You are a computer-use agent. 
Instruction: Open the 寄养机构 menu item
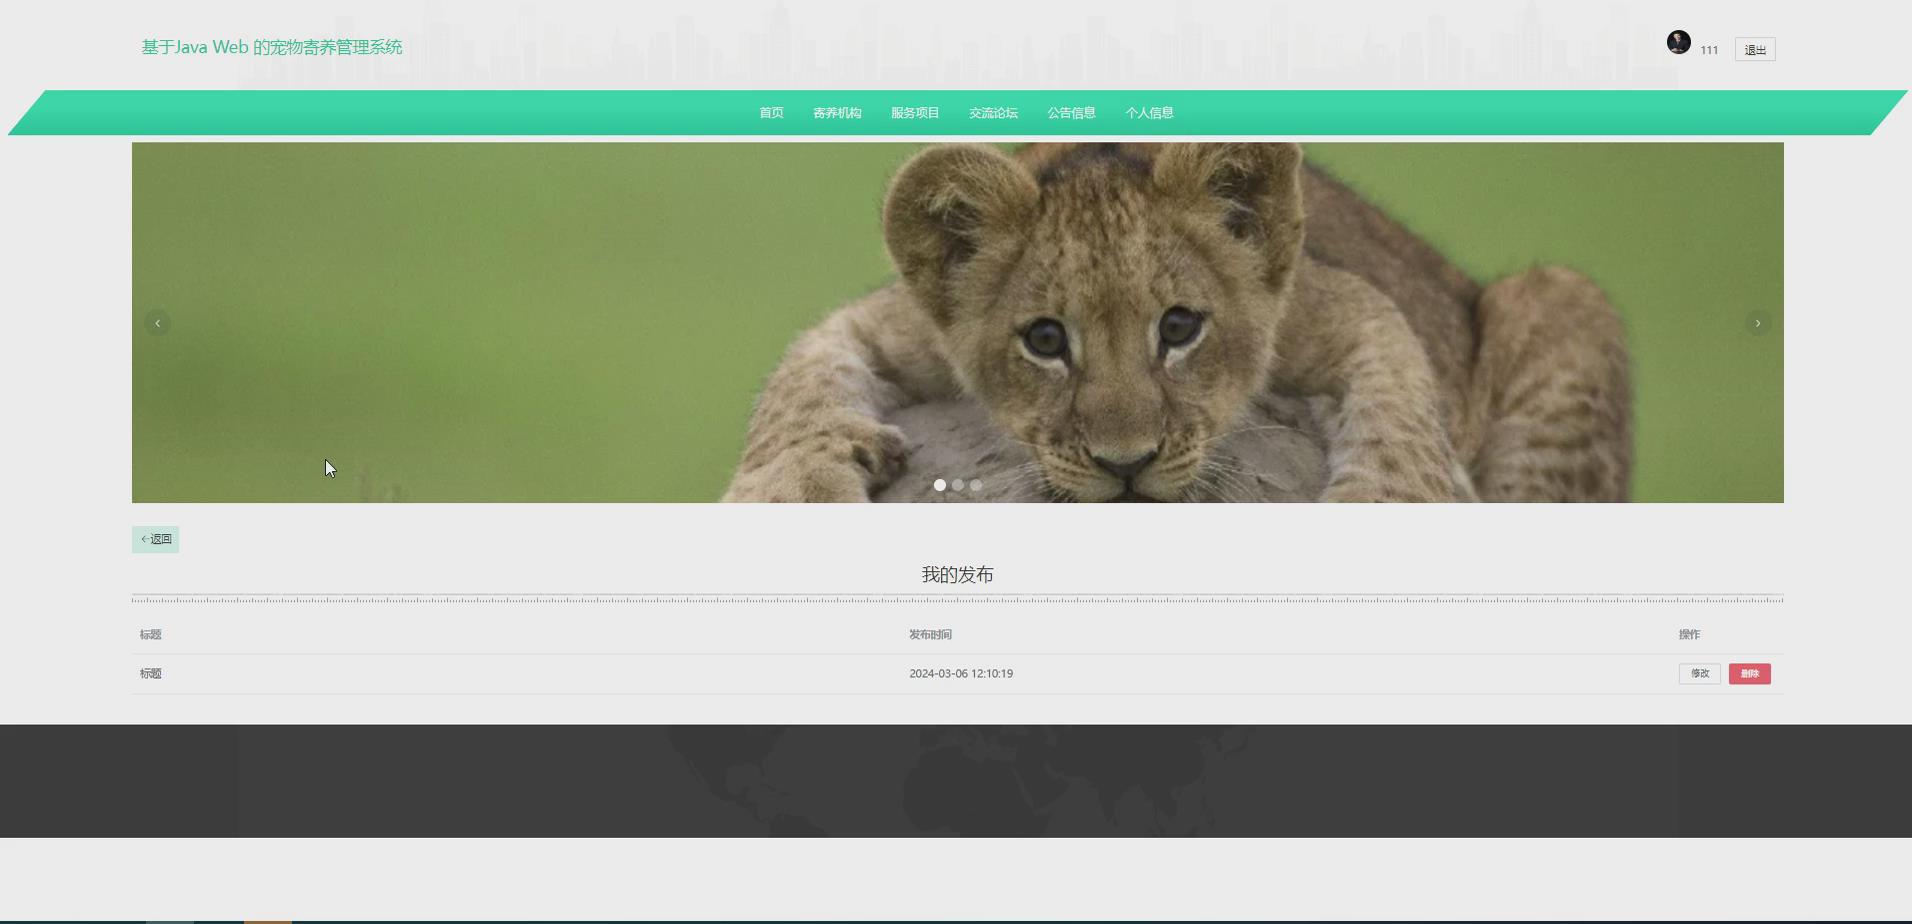coord(837,113)
